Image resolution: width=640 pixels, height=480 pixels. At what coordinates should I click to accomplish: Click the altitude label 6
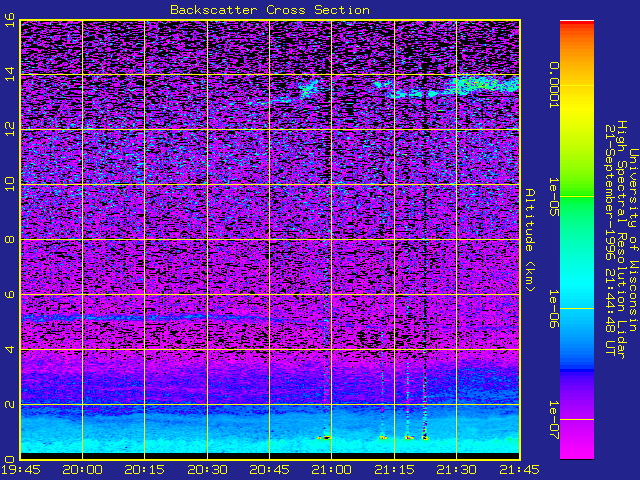(x=10, y=294)
